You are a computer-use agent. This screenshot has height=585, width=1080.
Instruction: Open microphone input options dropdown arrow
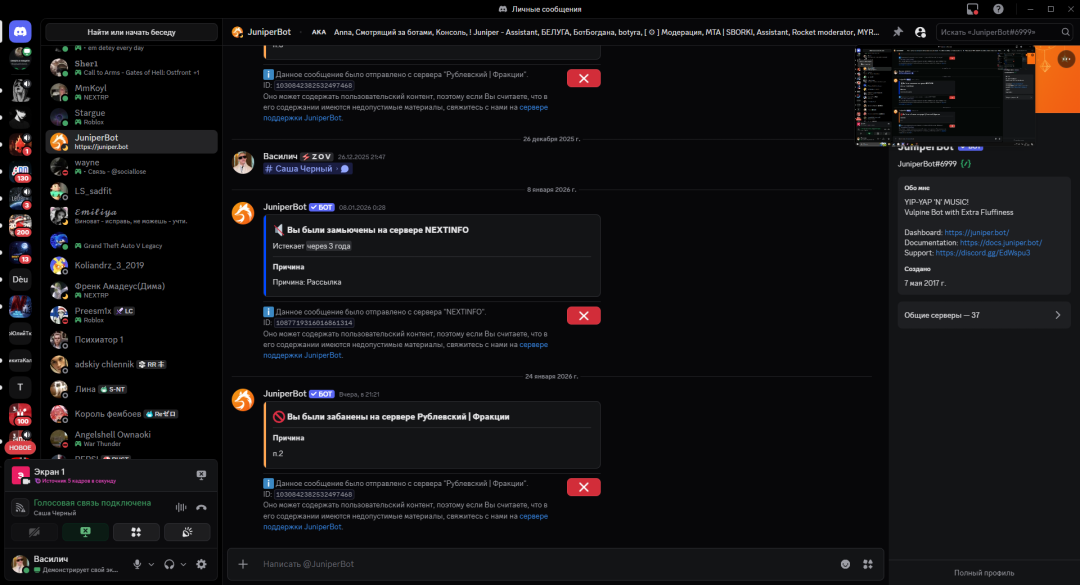coord(152,564)
